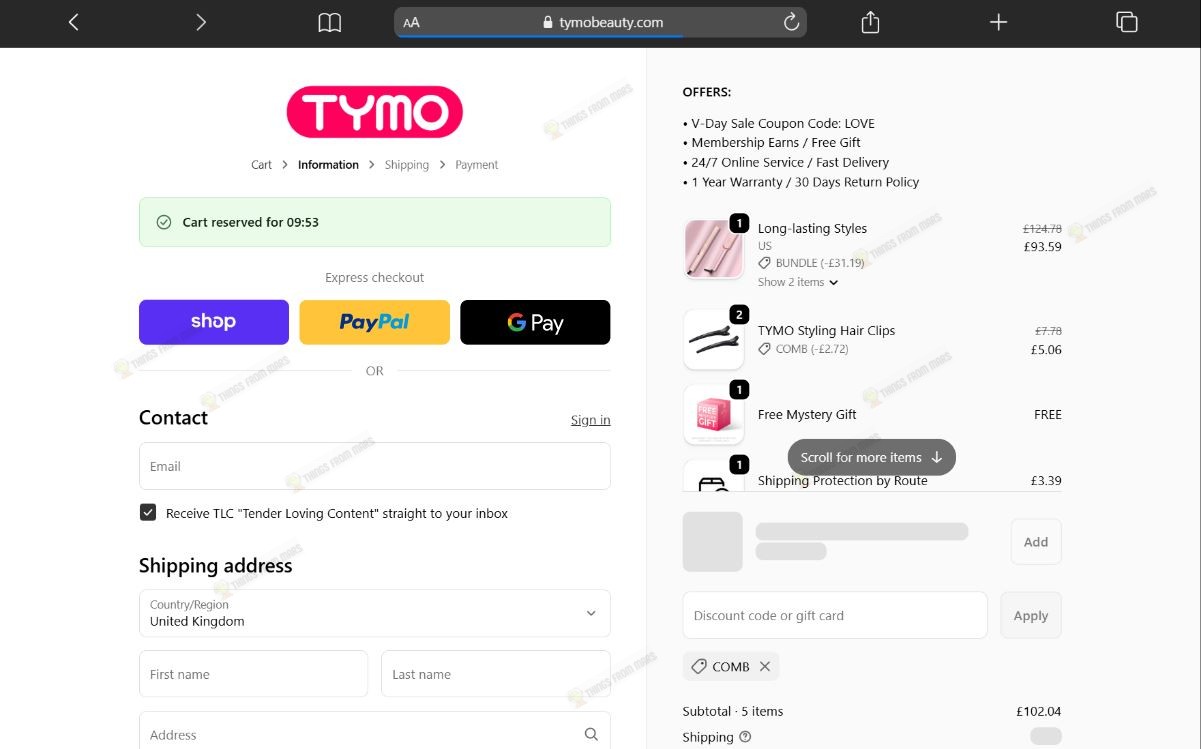Check out with Google Pay button
The width and height of the screenshot is (1201, 749).
535,322
